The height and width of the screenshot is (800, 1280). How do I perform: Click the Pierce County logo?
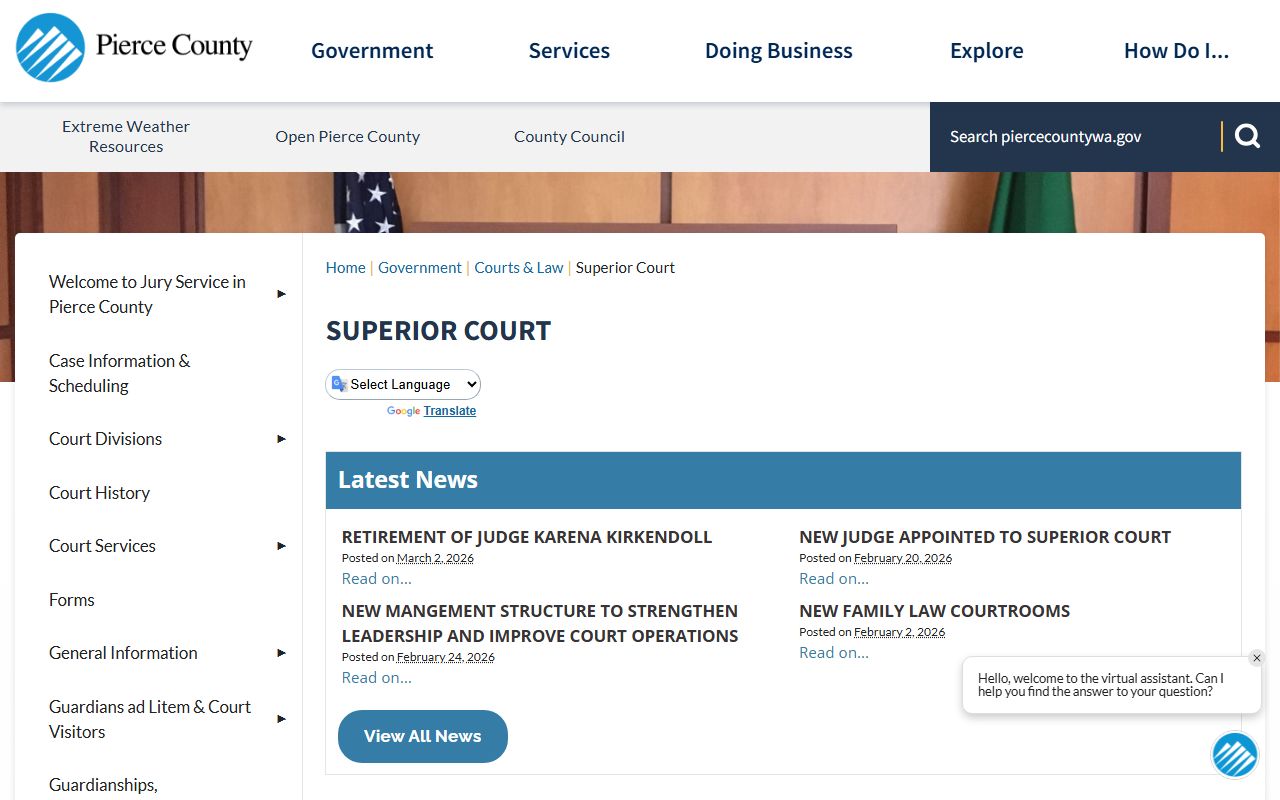point(134,47)
